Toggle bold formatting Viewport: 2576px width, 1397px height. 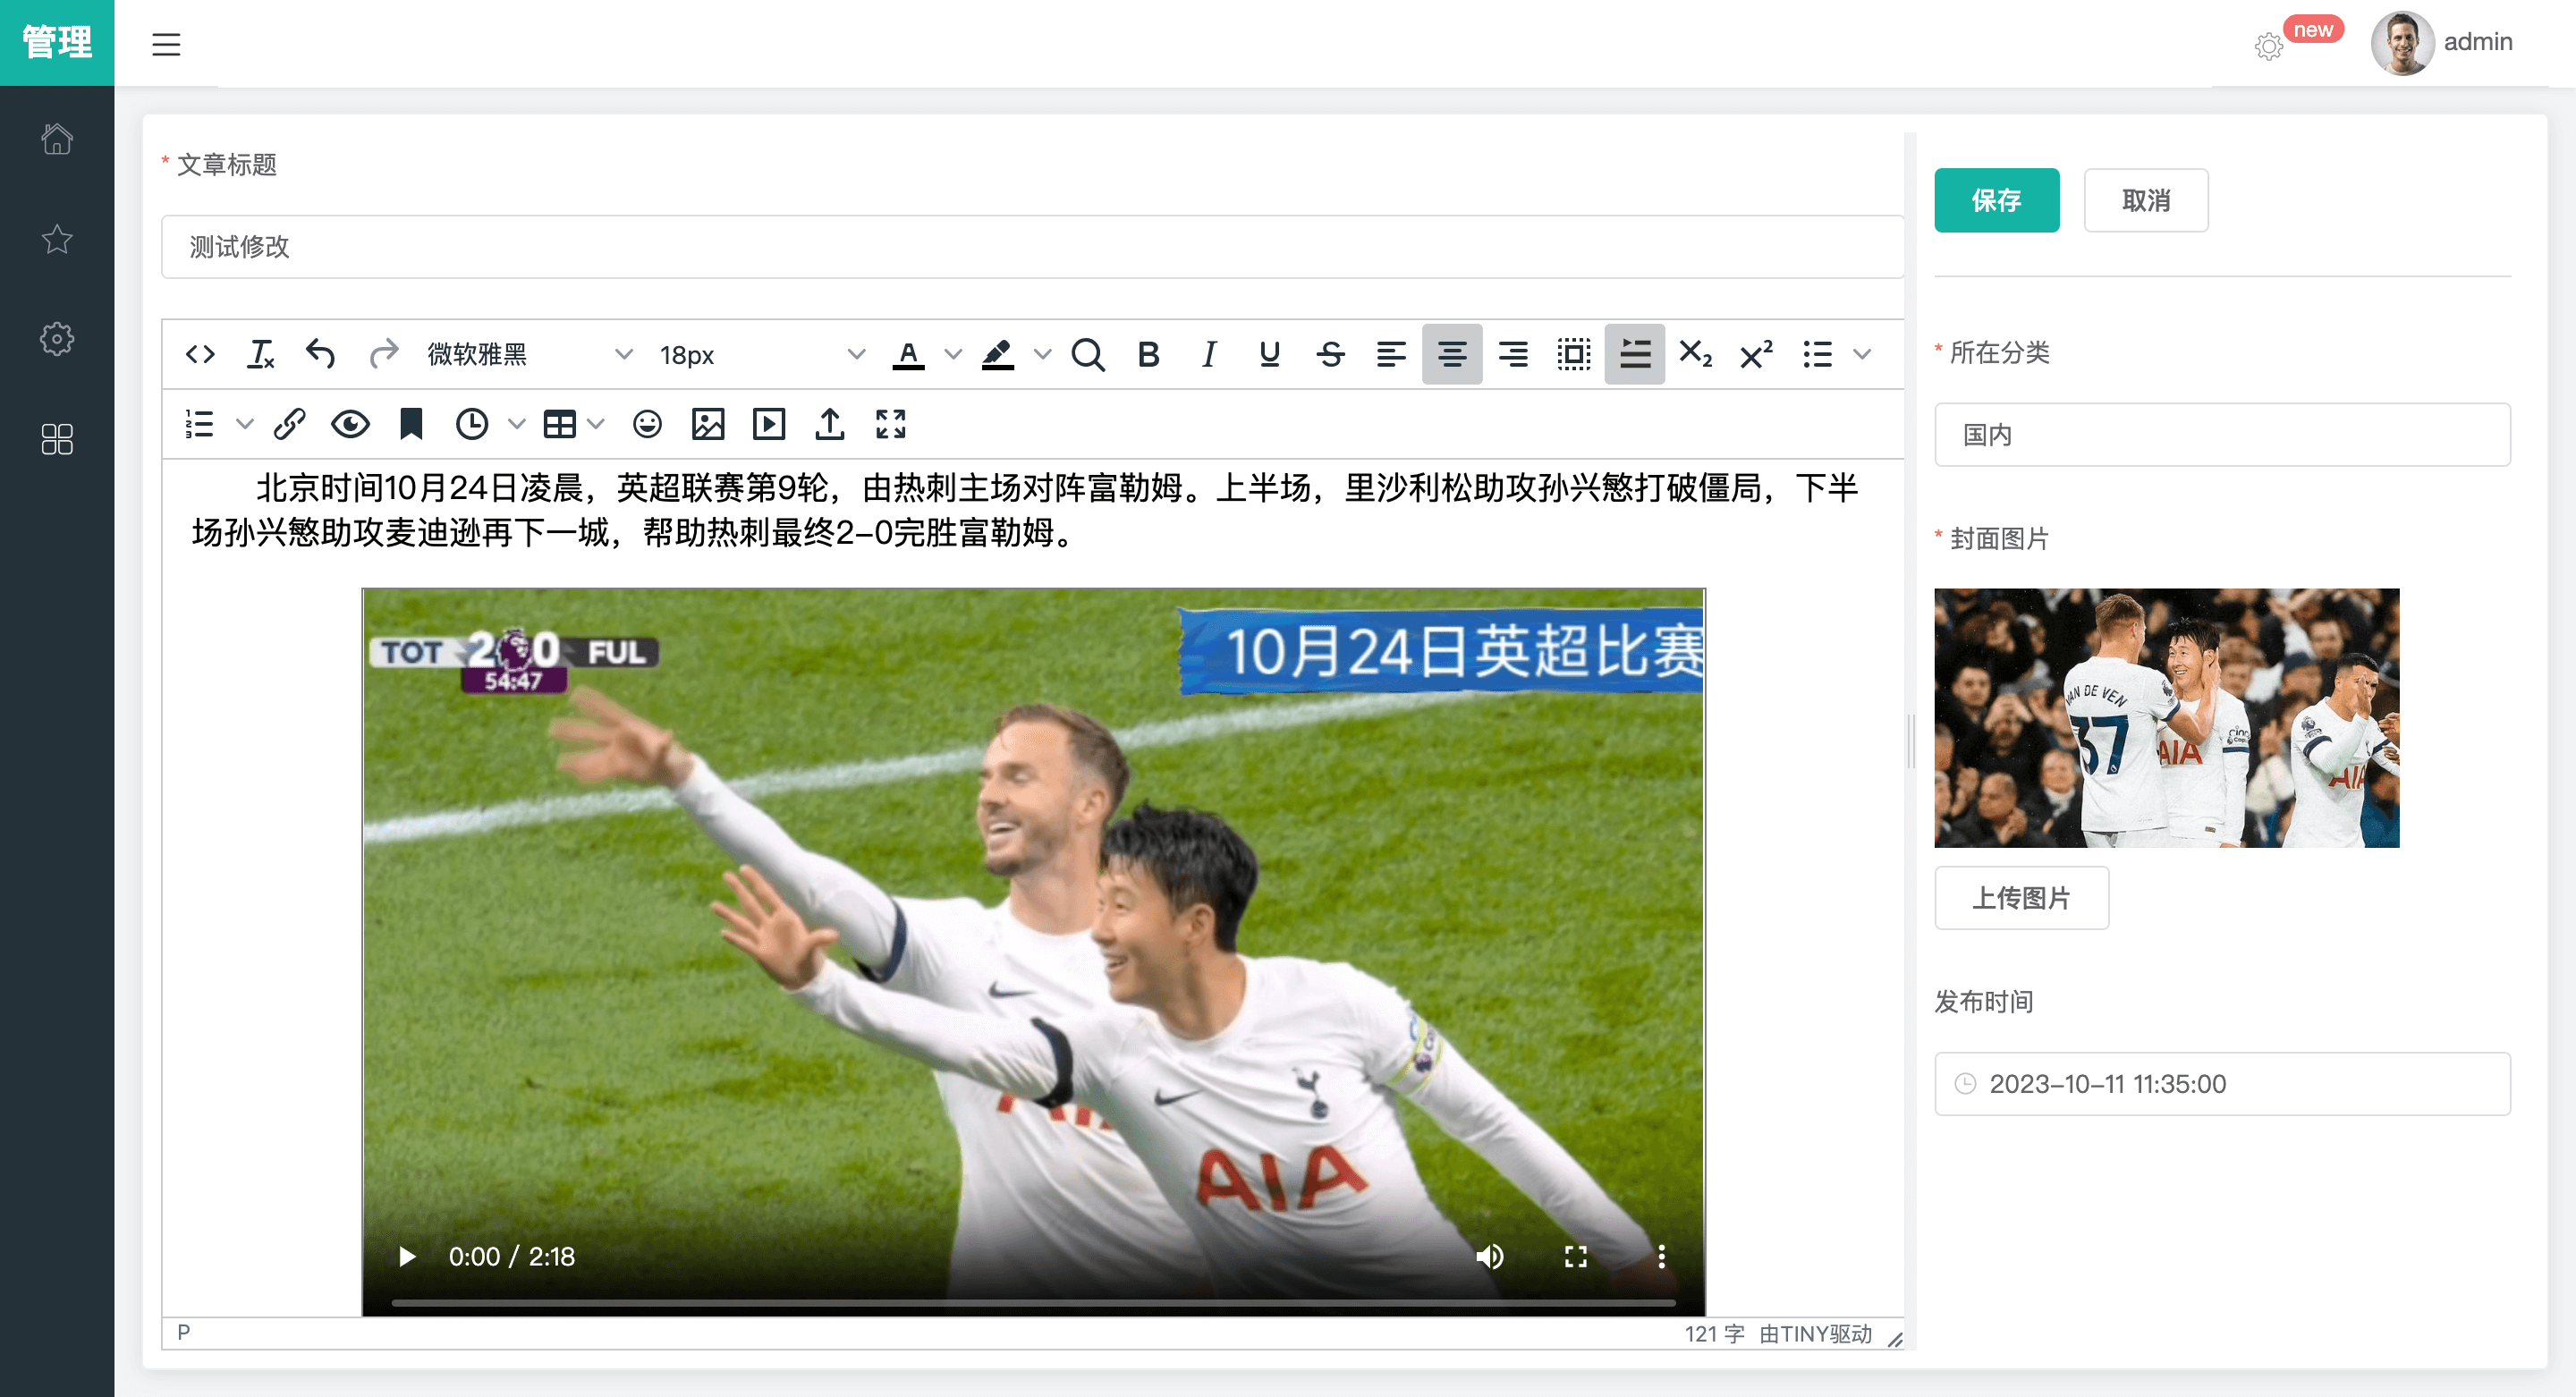click(1148, 354)
